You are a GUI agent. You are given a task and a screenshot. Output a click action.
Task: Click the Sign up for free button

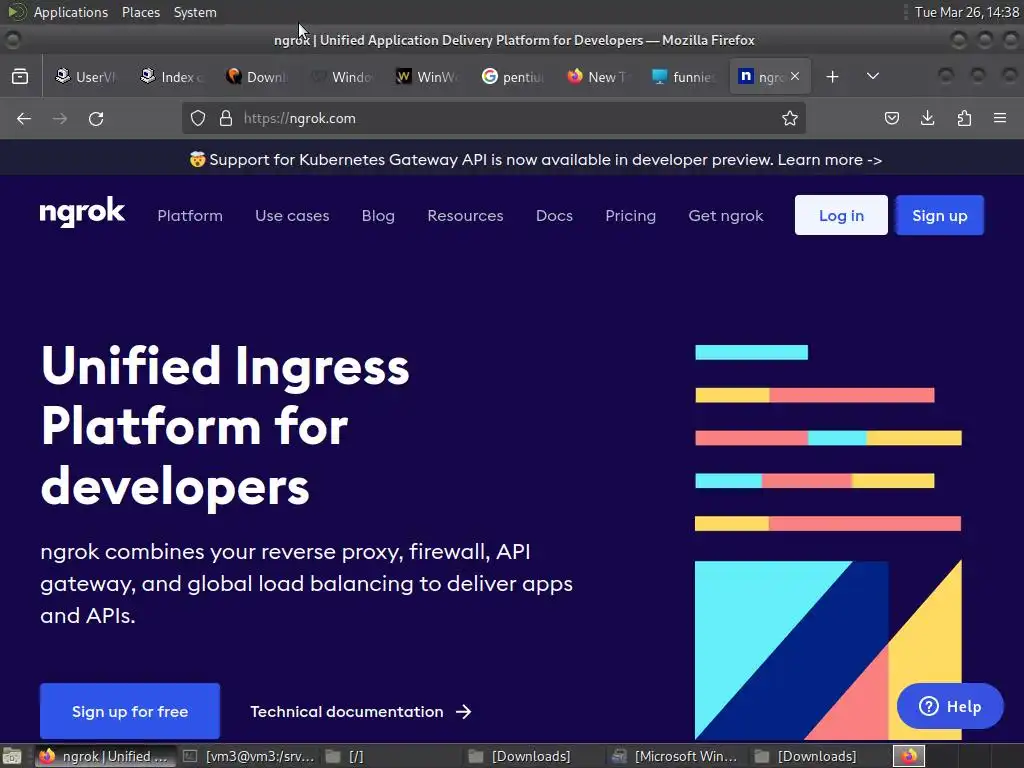[130, 711]
